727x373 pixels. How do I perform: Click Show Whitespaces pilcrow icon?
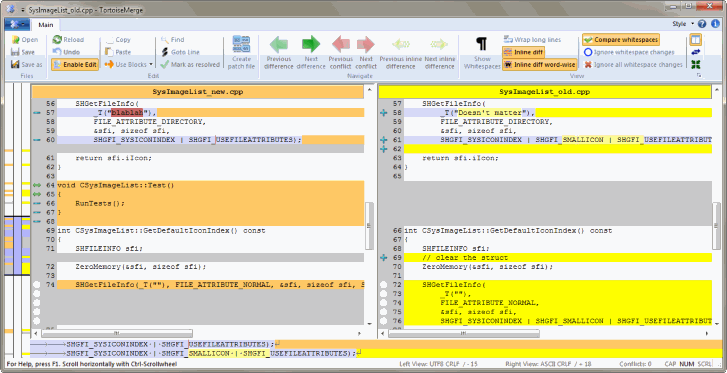[x=482, y=44]
